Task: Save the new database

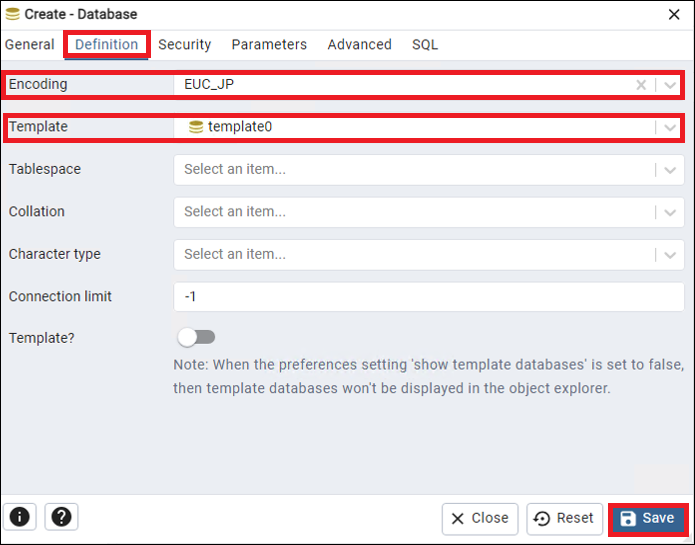Action: [x=648, y=518]
